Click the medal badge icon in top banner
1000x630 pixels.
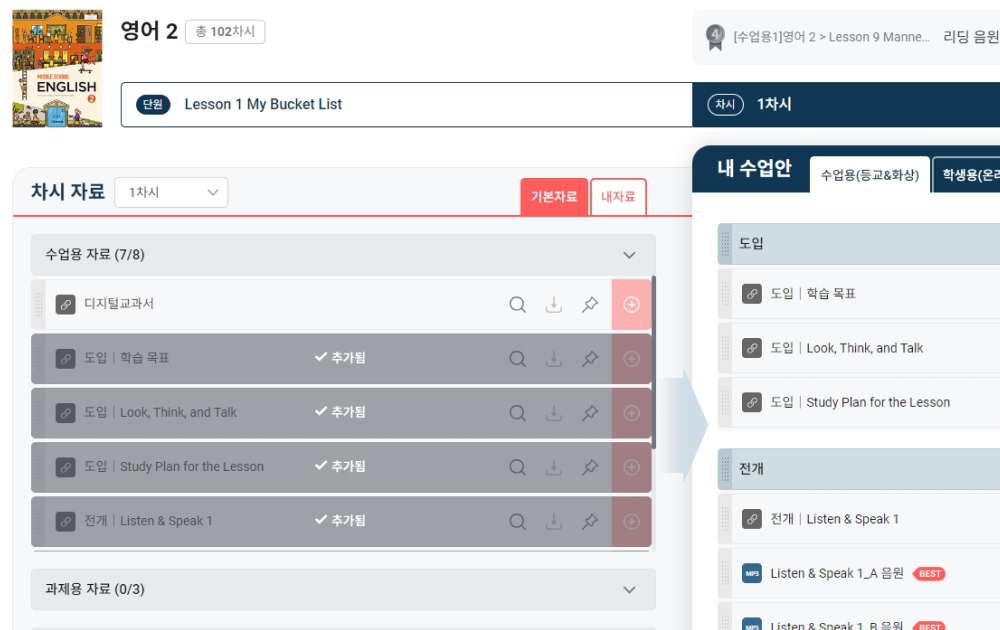[x=715, y=37]
